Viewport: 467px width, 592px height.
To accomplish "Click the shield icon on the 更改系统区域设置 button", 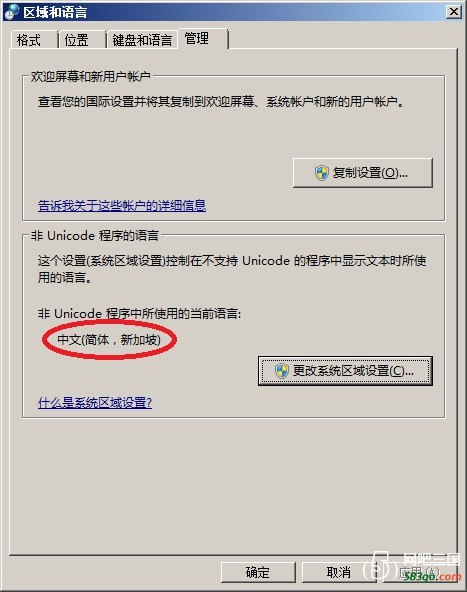I will 282,371.
